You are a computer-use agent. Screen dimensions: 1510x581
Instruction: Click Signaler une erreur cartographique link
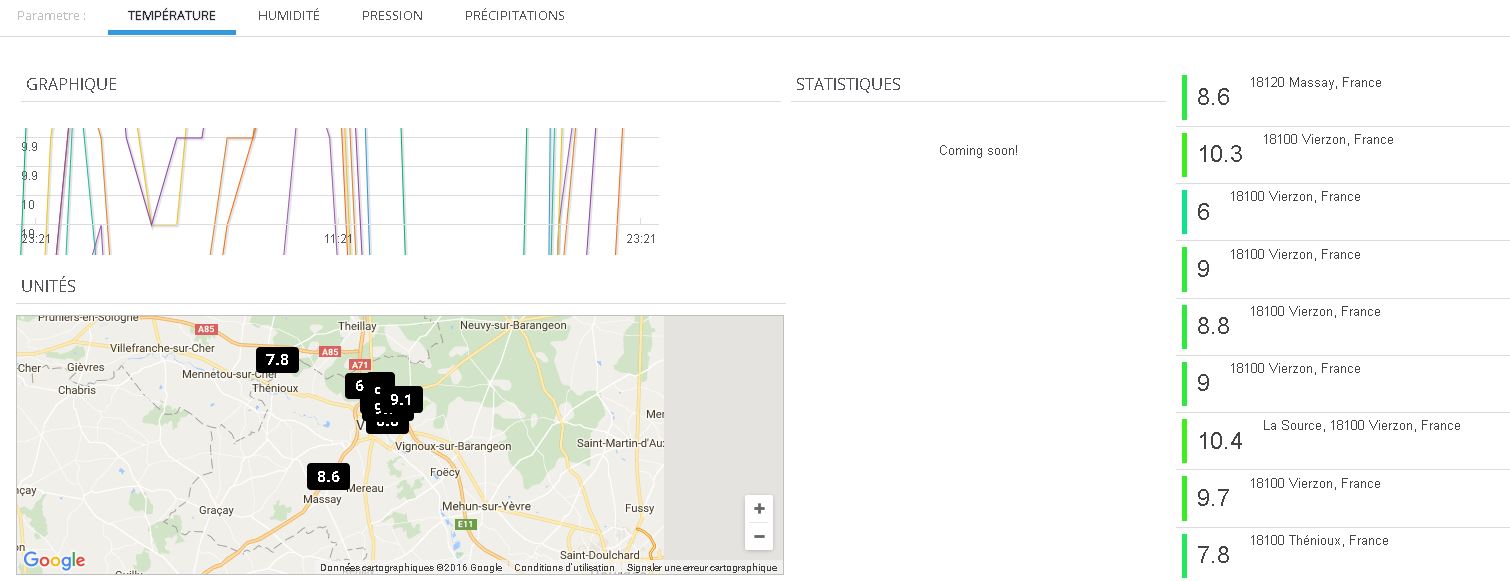[701, 568]
